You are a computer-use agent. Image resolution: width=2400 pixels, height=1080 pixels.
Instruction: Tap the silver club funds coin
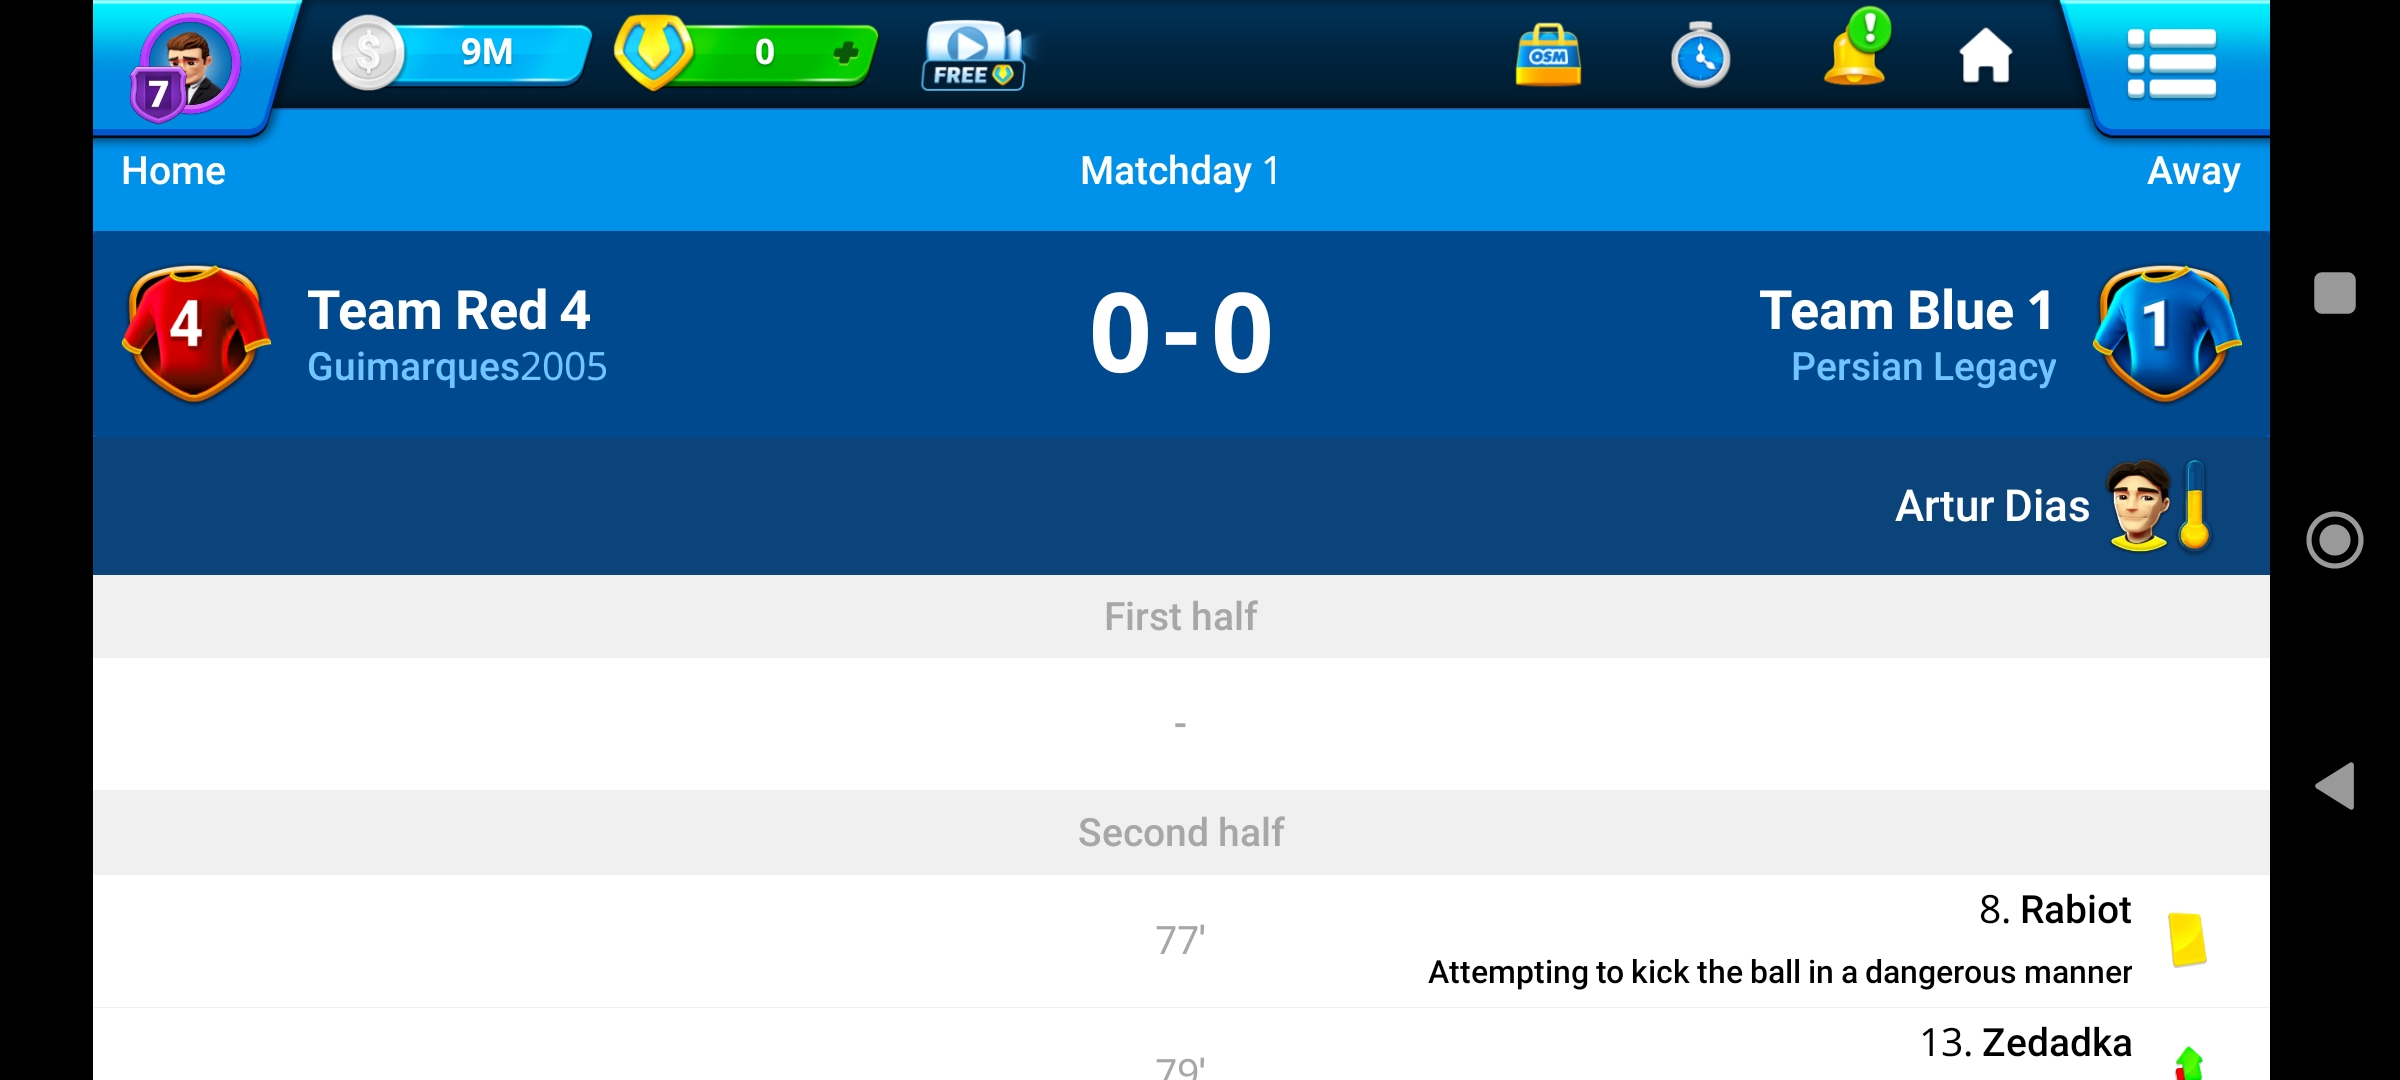pos(368,53)
